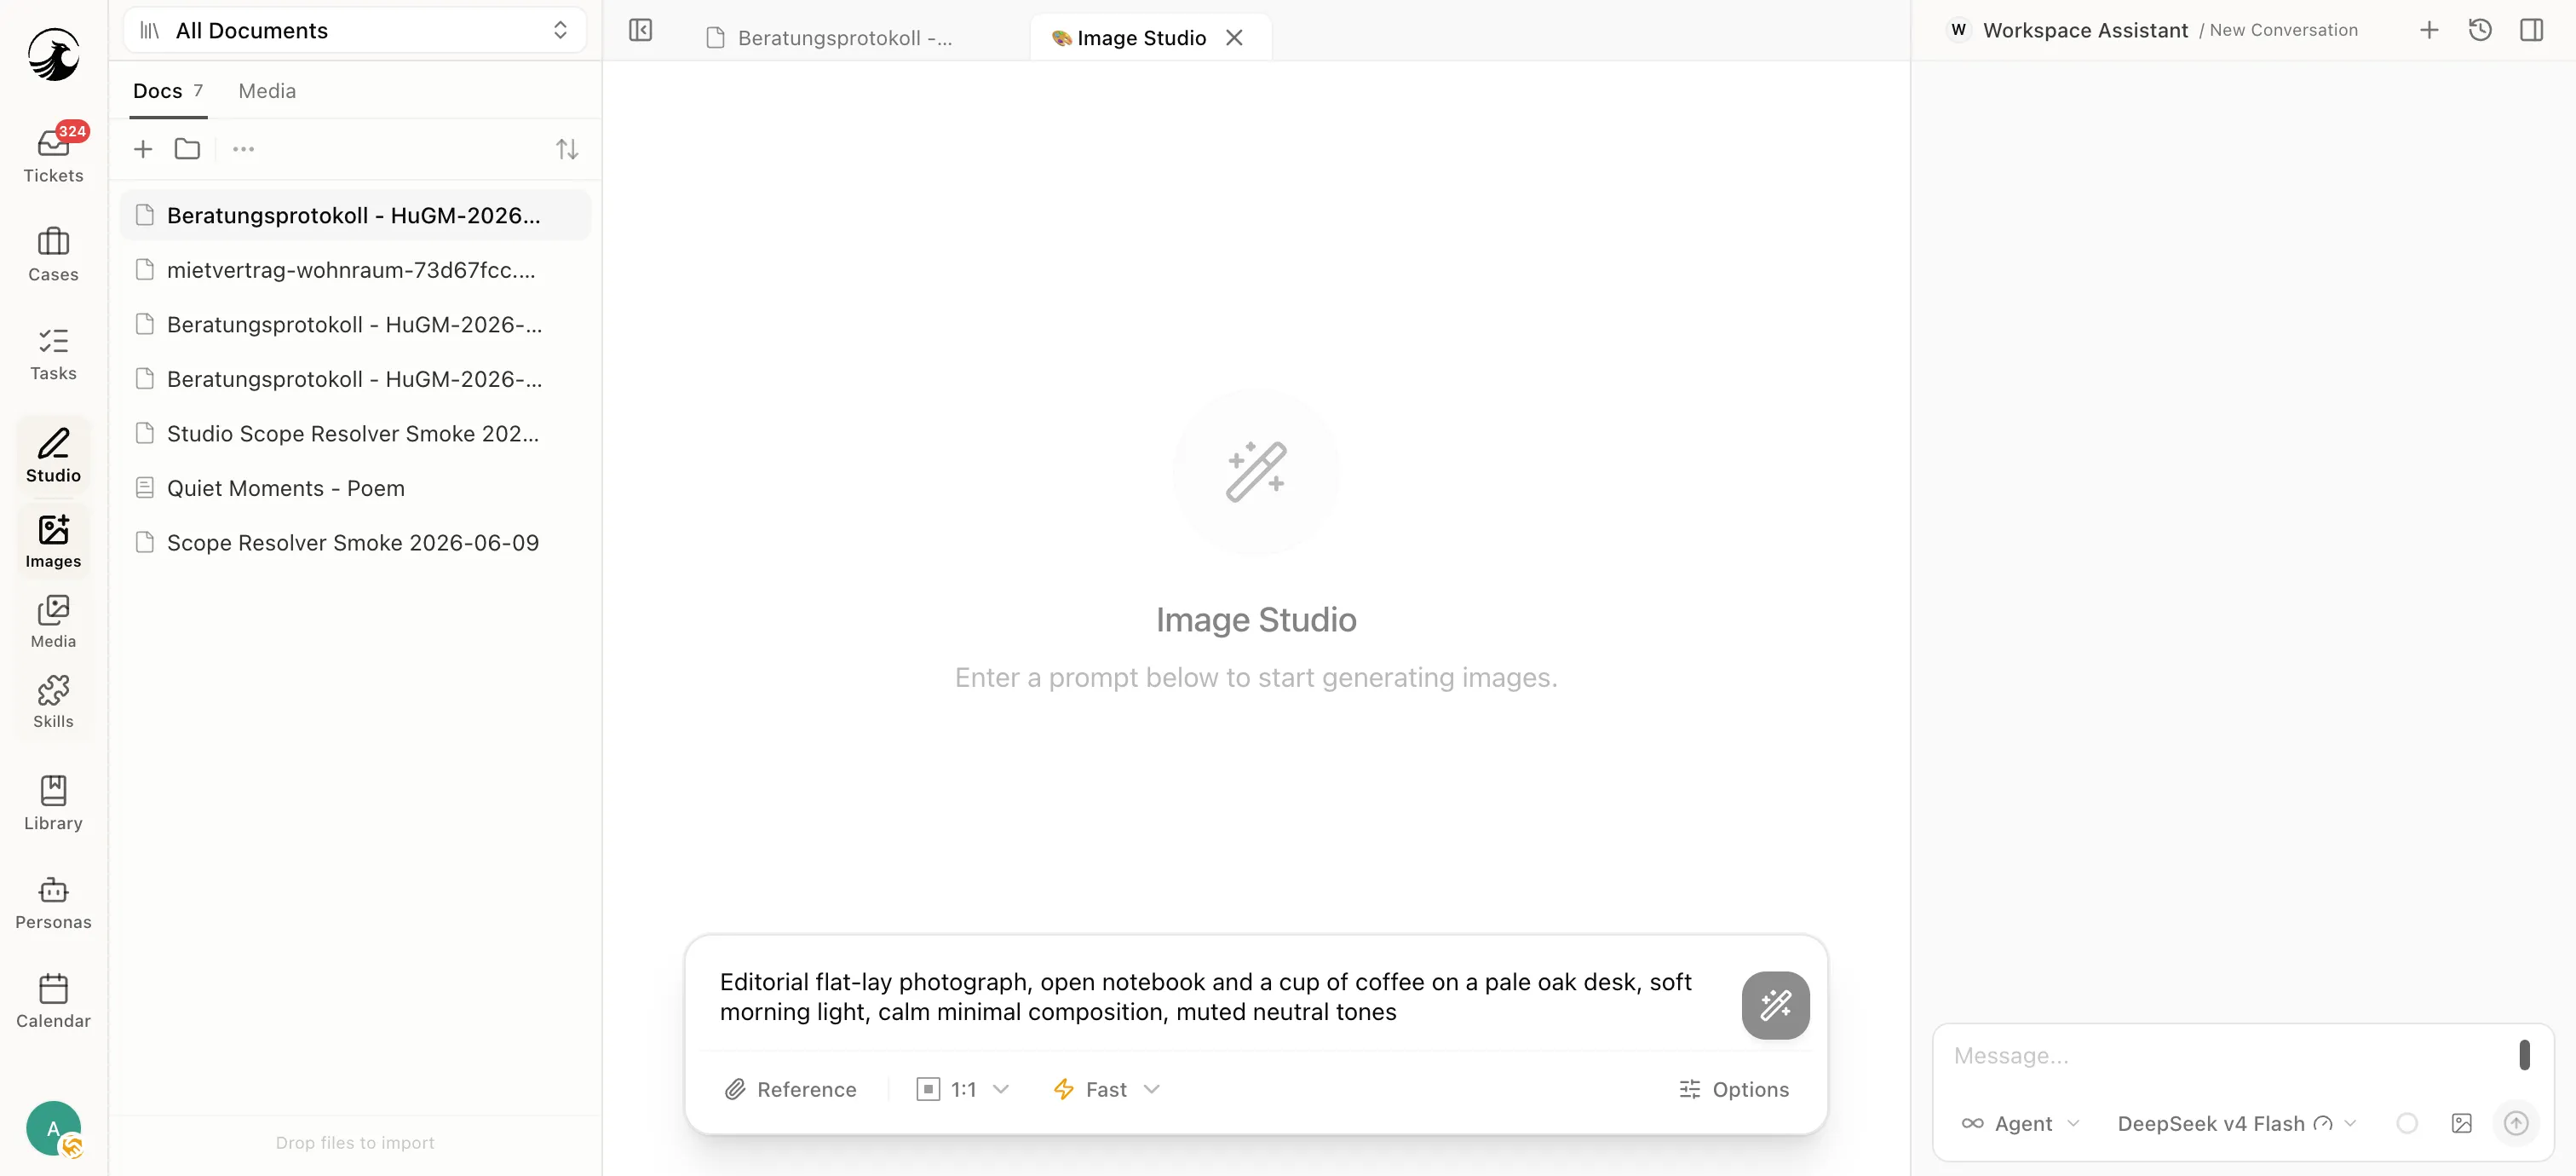Add a new document with plus icon
Screen dimensions: 2576x1176
click(143, 149)
